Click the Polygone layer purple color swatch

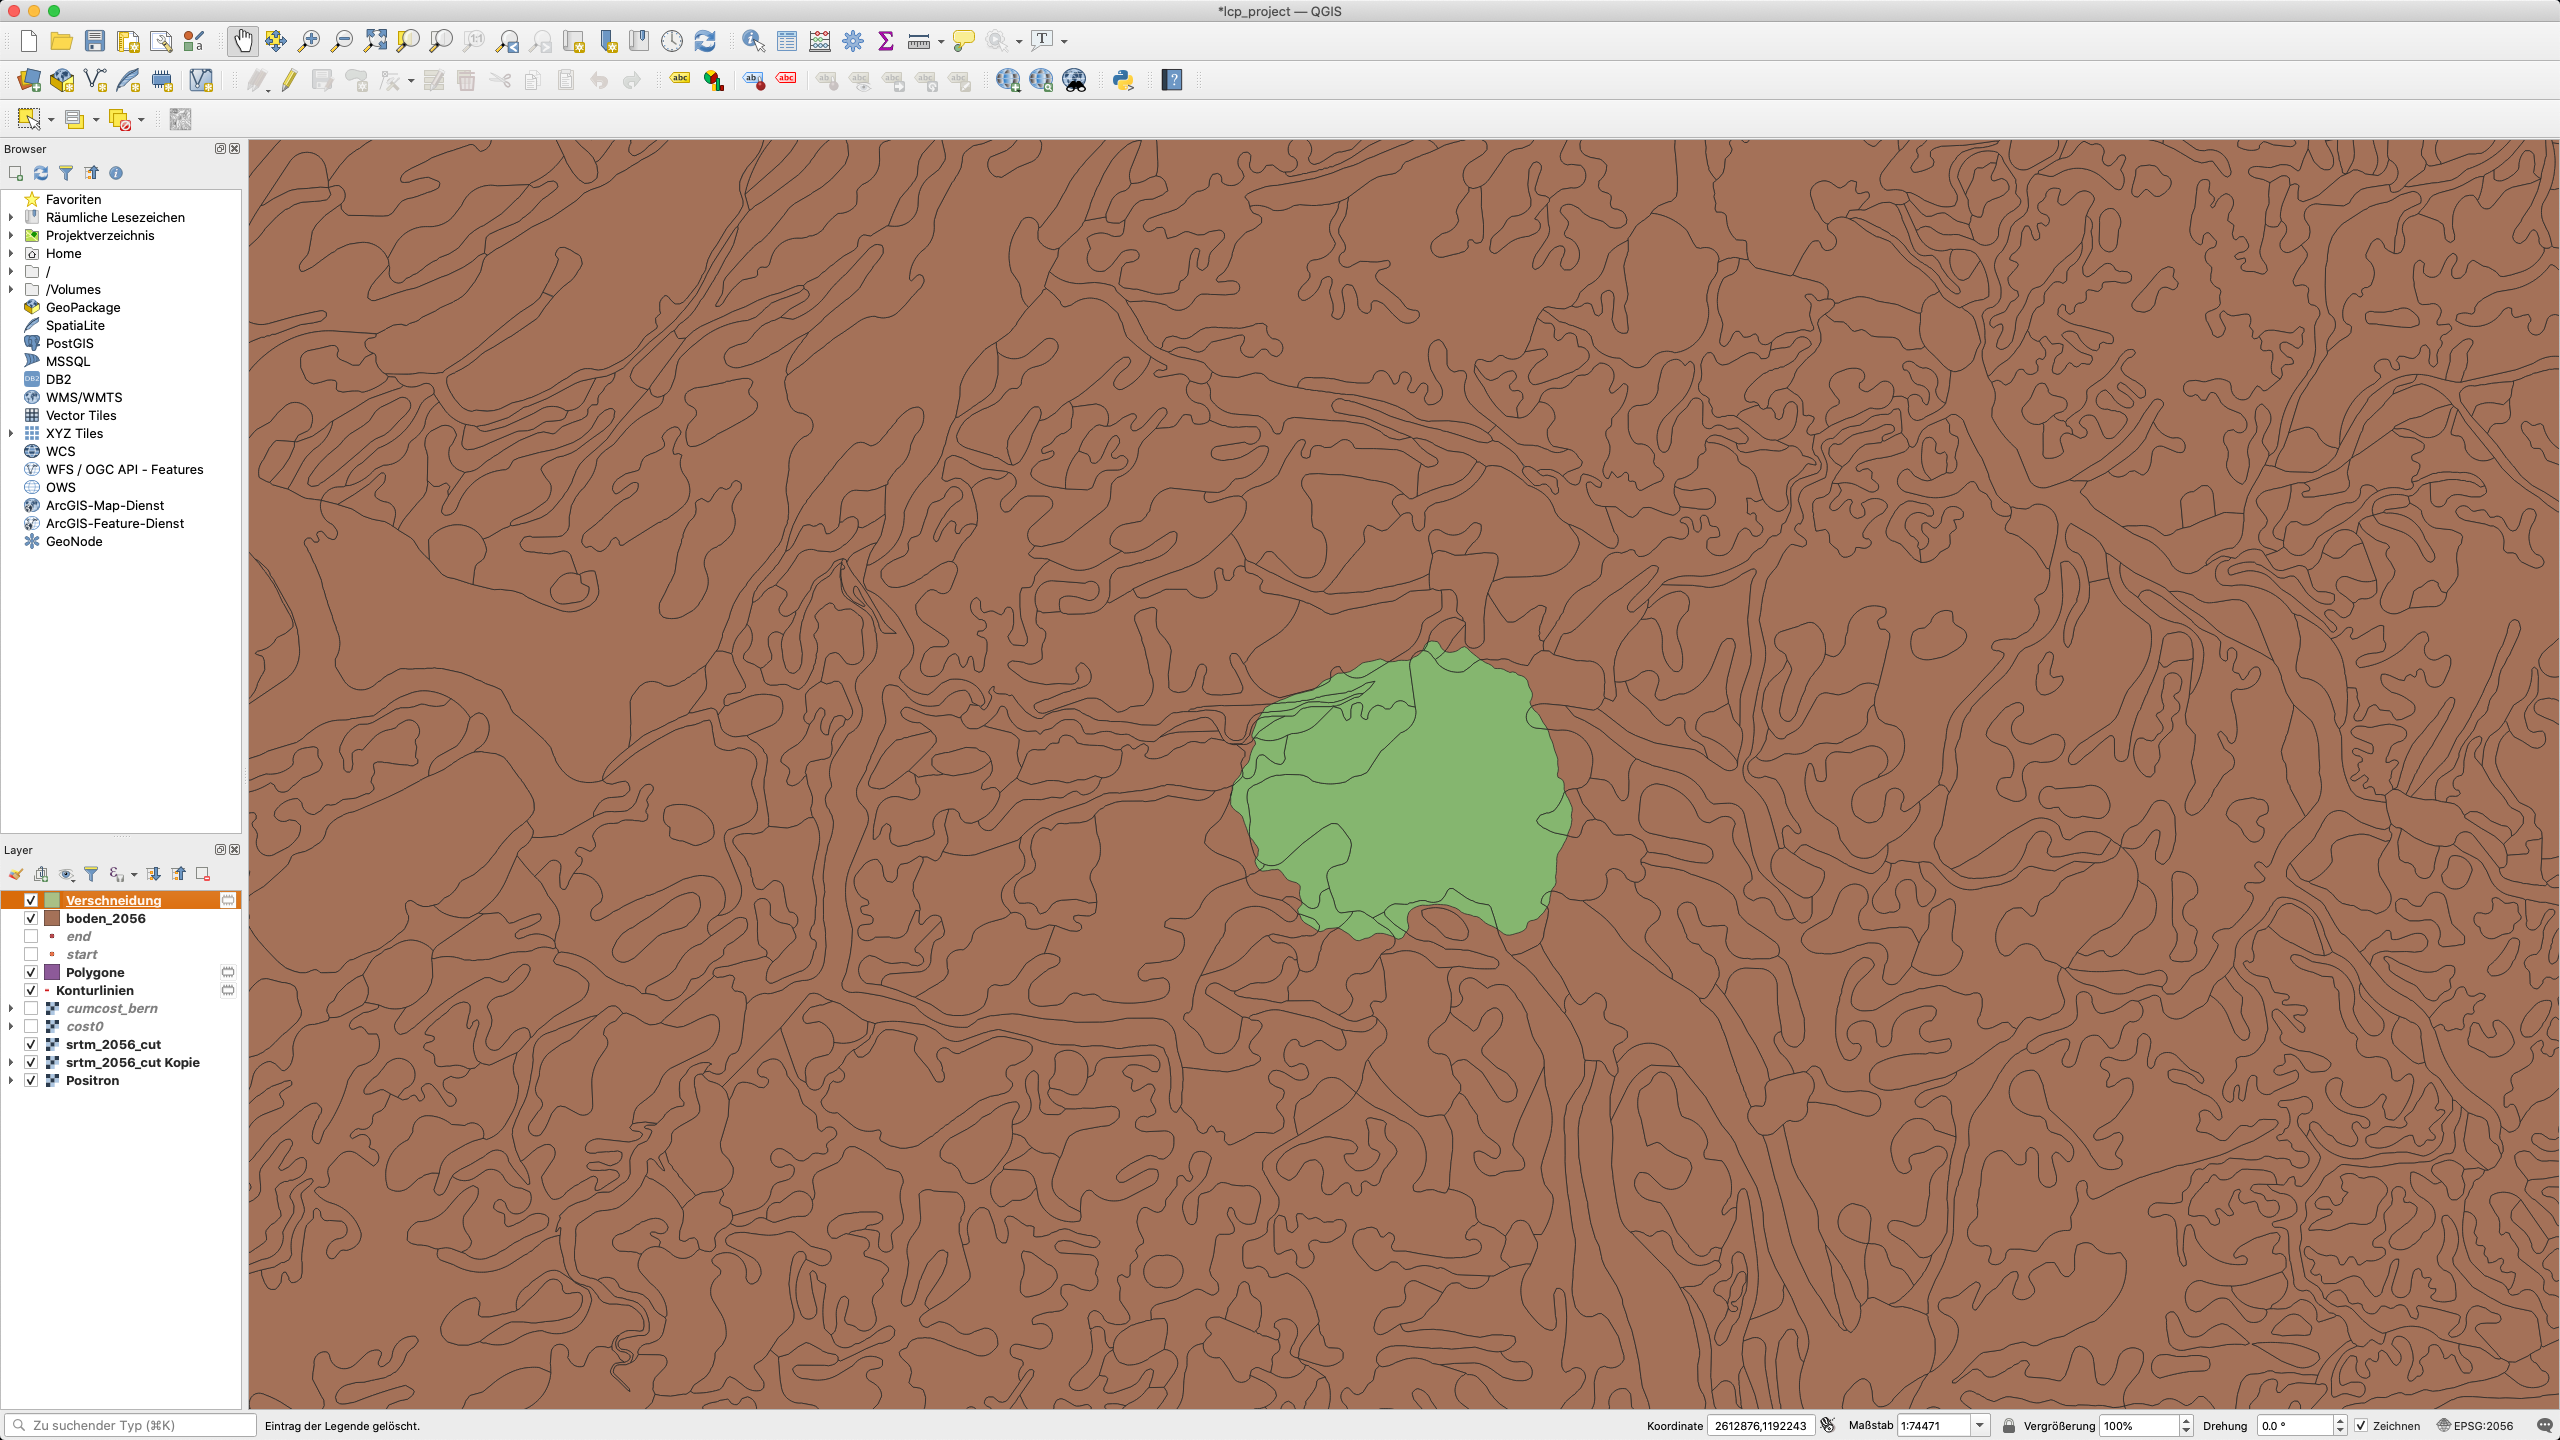click(x=52, y=972)
